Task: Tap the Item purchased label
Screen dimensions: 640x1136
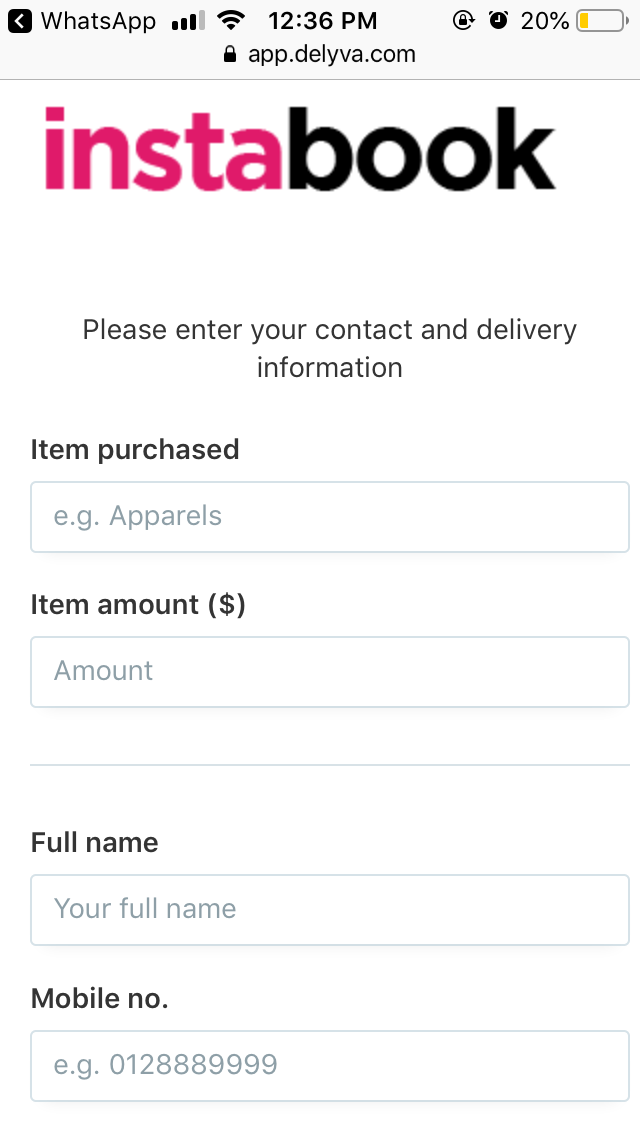Action: tap(135, 450)
